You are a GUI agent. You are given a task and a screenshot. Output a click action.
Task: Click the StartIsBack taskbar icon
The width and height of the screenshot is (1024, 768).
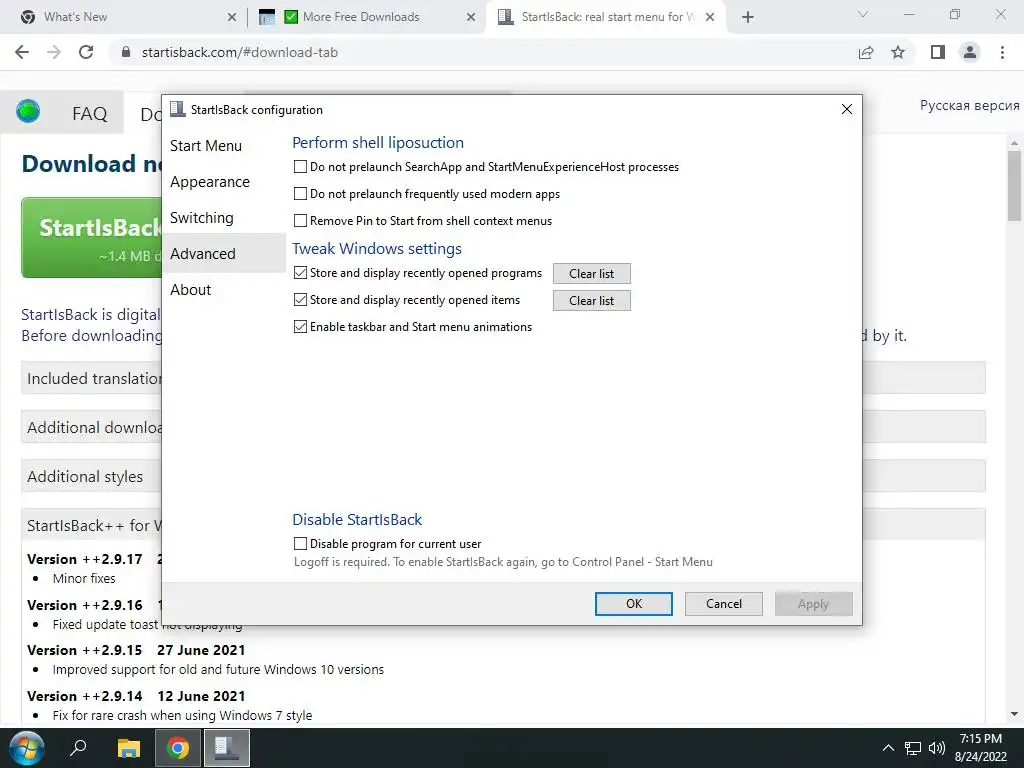(x=227, y=748)
